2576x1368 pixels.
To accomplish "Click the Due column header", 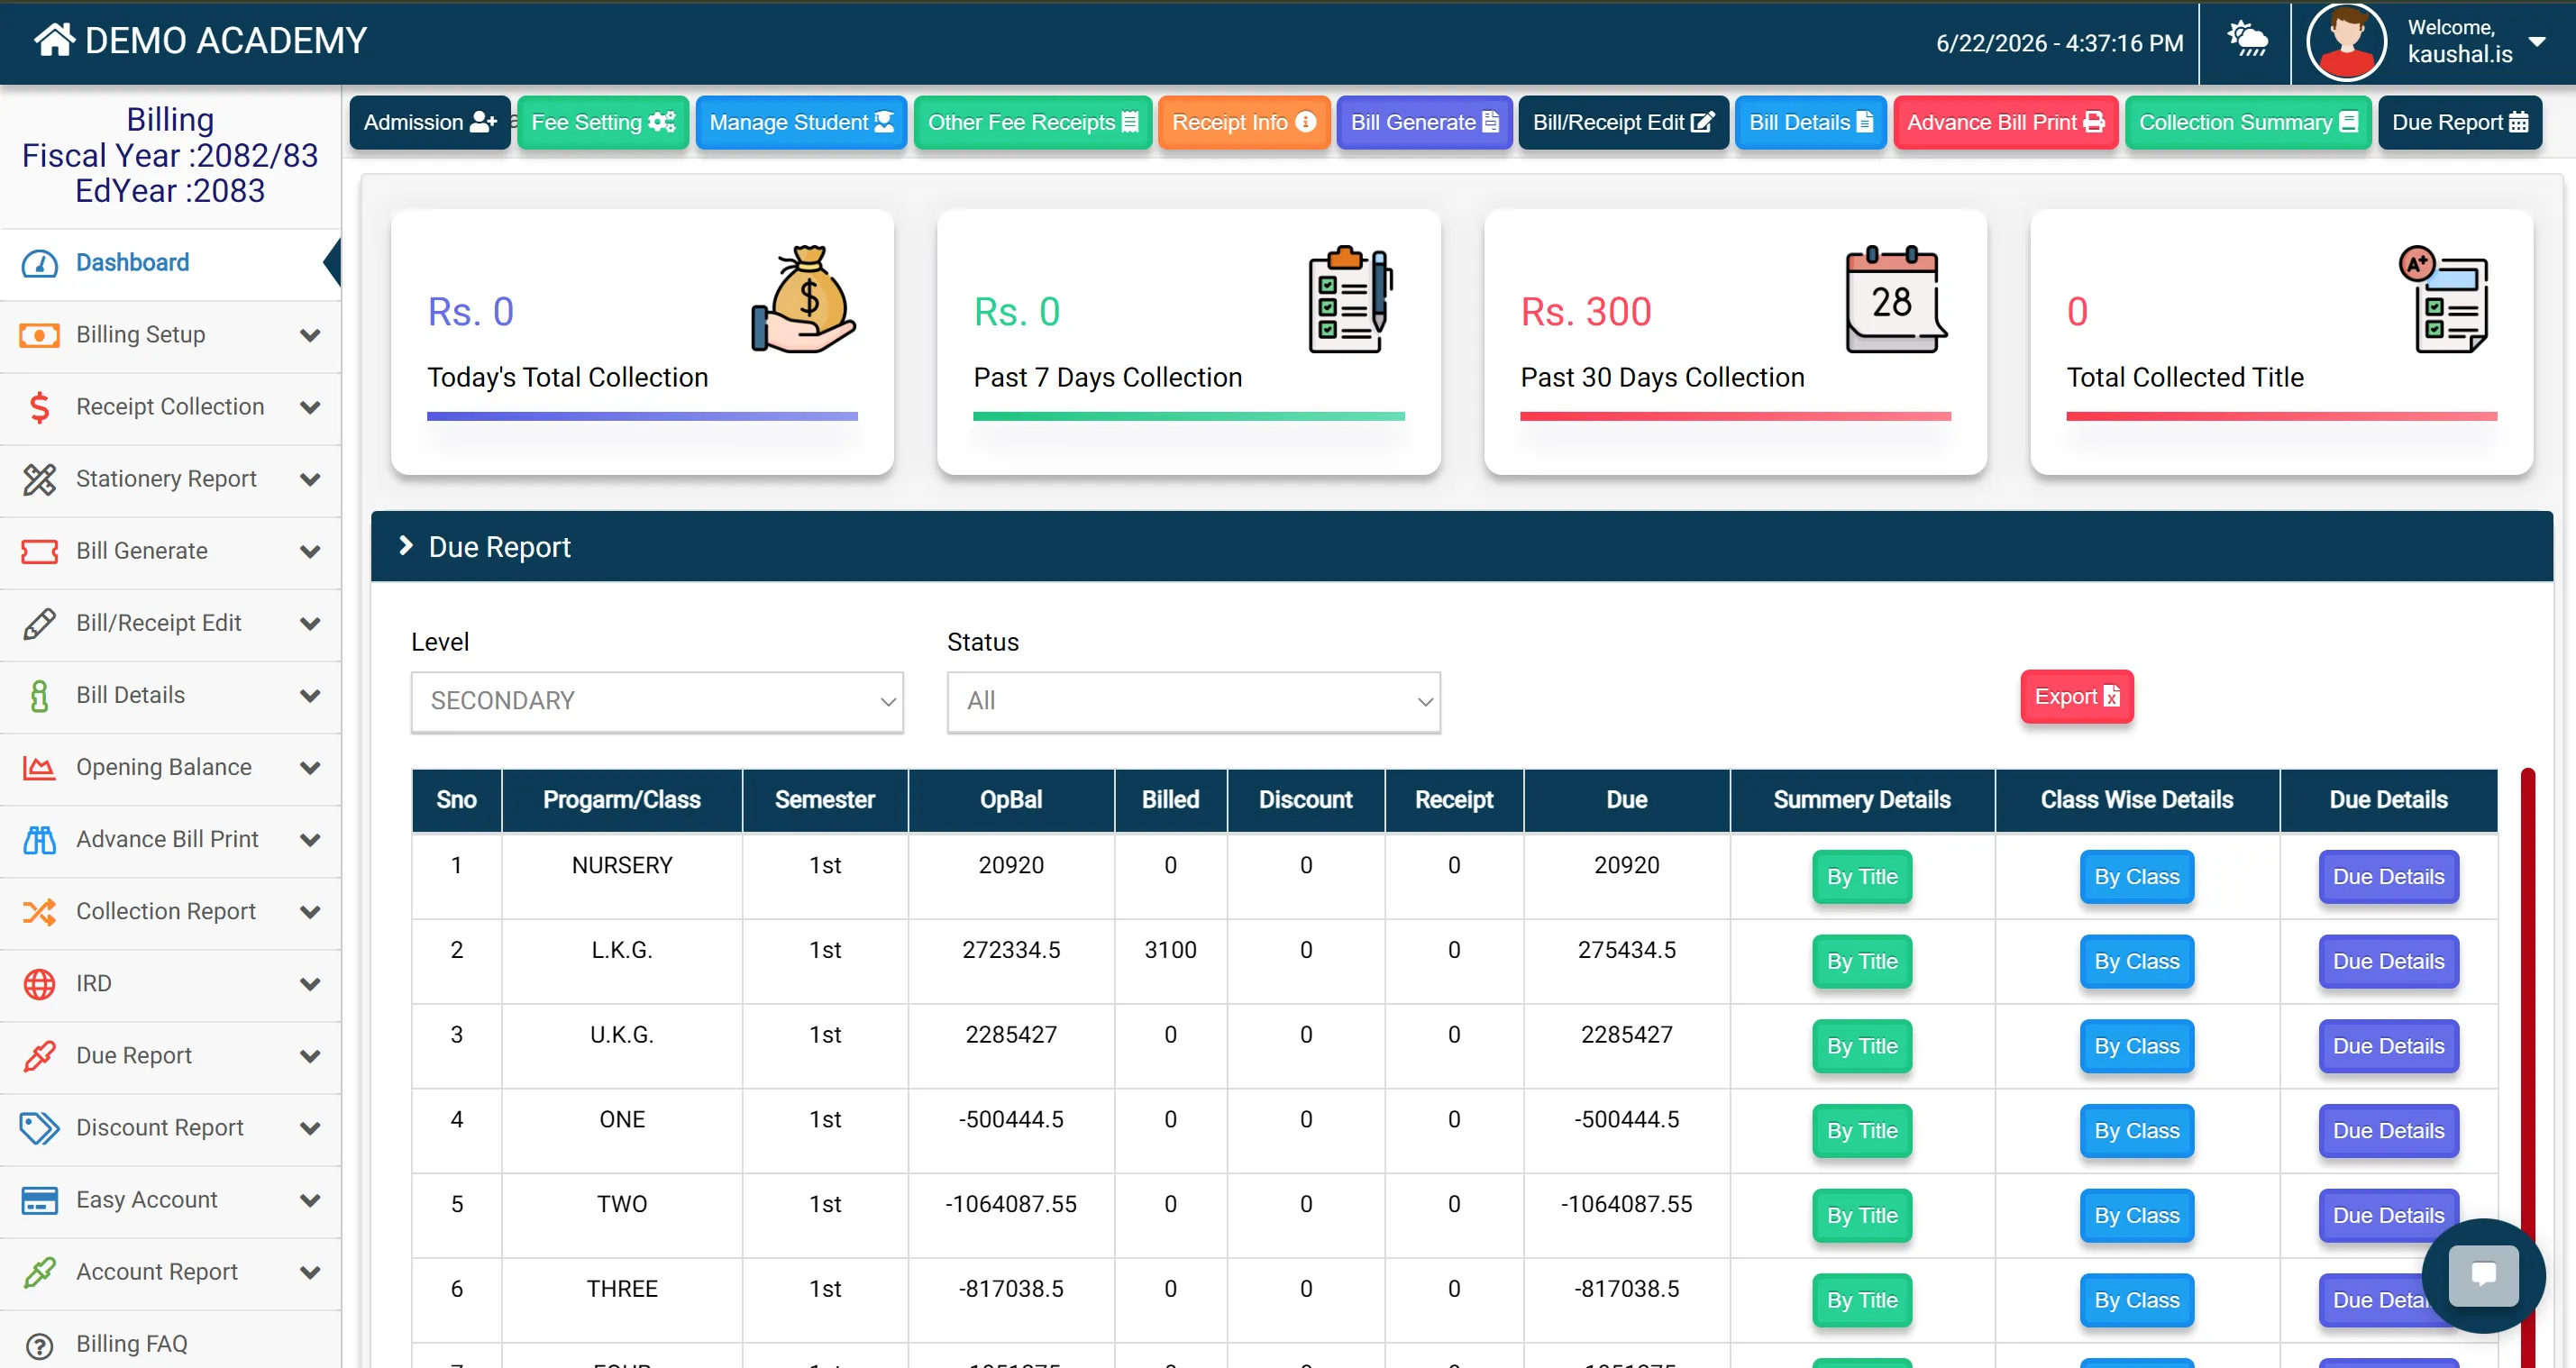I will coord(1626,799).
